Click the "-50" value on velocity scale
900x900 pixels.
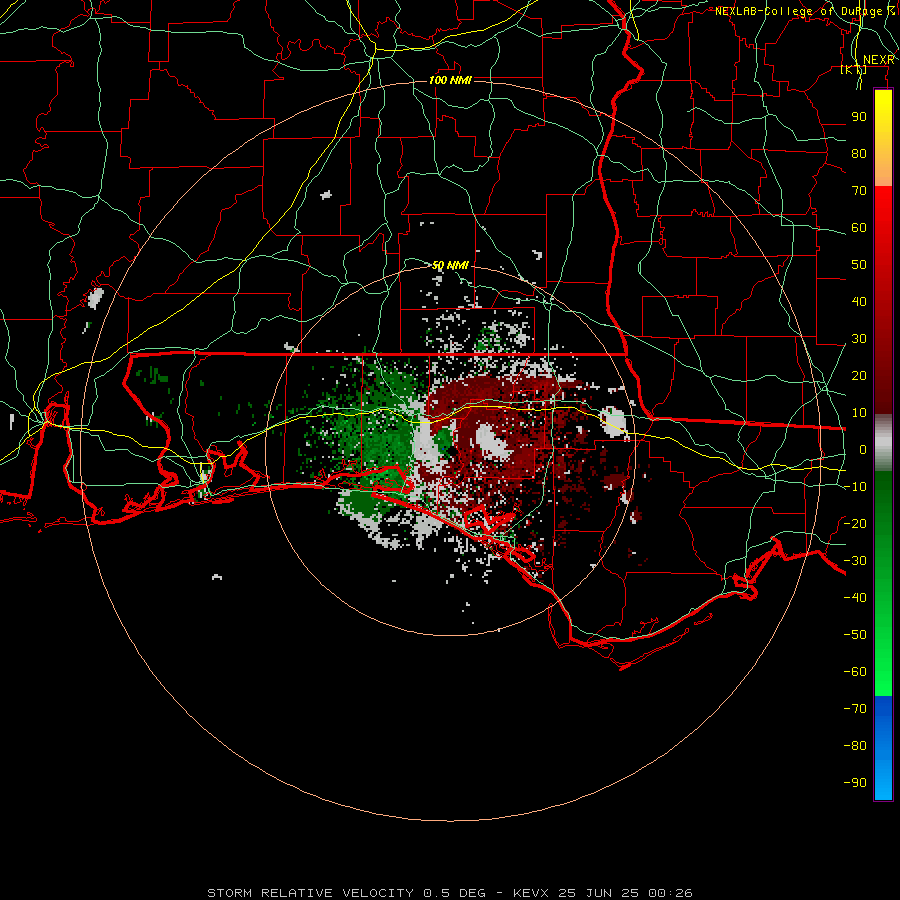click(855, 635)
